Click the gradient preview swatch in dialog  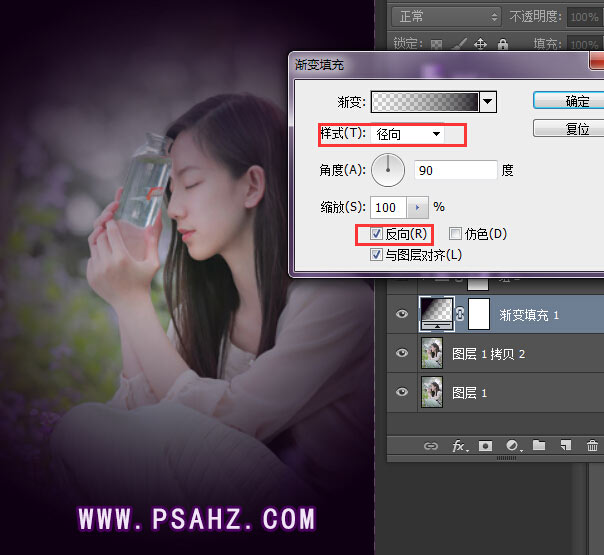coord(425,101)
